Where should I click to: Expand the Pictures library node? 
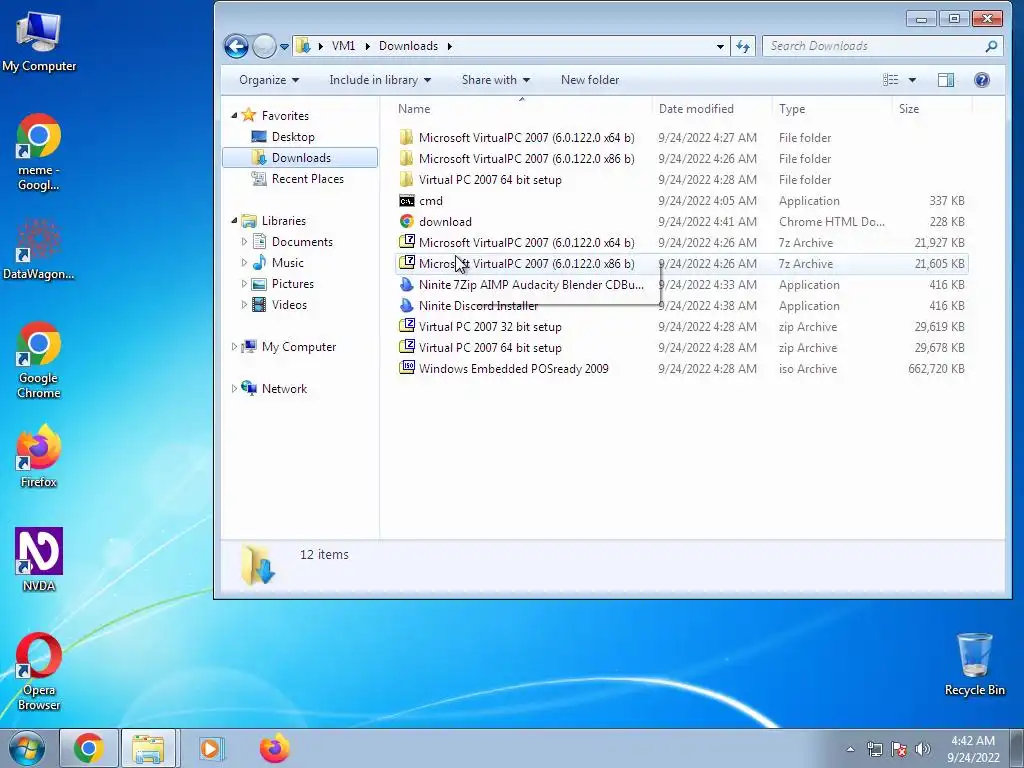click(244, 283)
